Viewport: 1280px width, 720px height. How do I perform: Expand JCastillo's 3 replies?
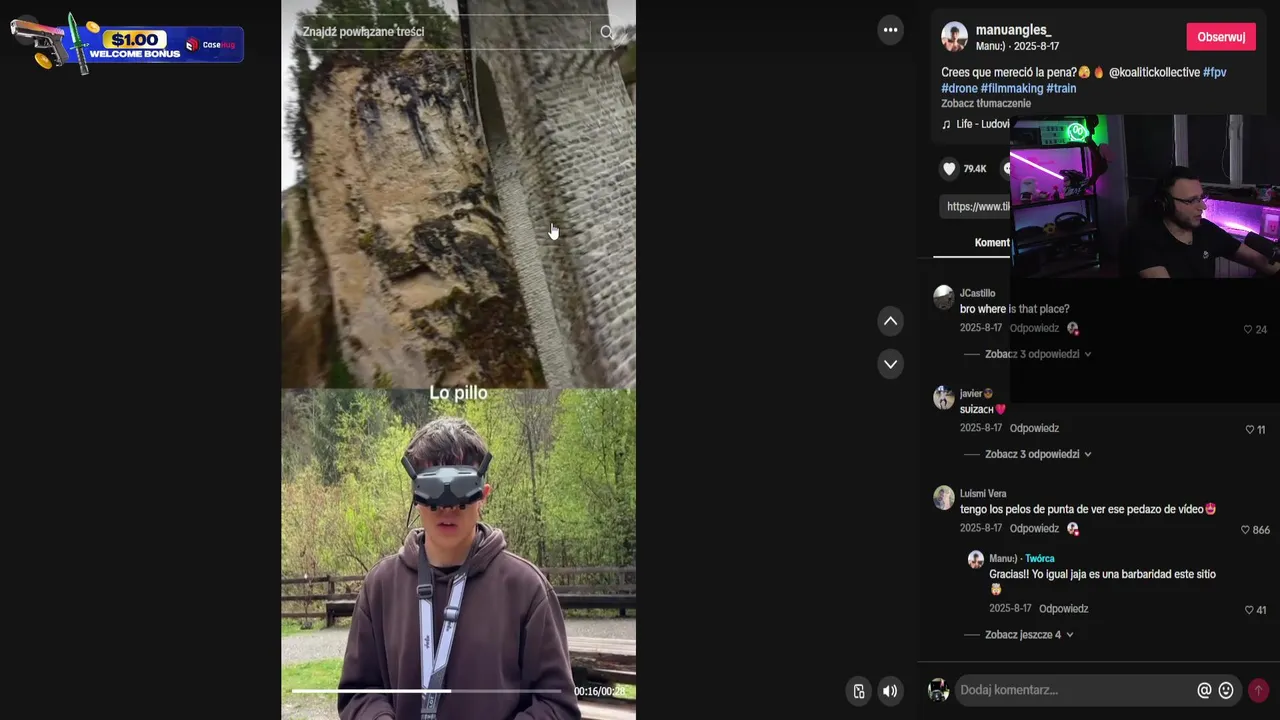[x=1037, y=354]
